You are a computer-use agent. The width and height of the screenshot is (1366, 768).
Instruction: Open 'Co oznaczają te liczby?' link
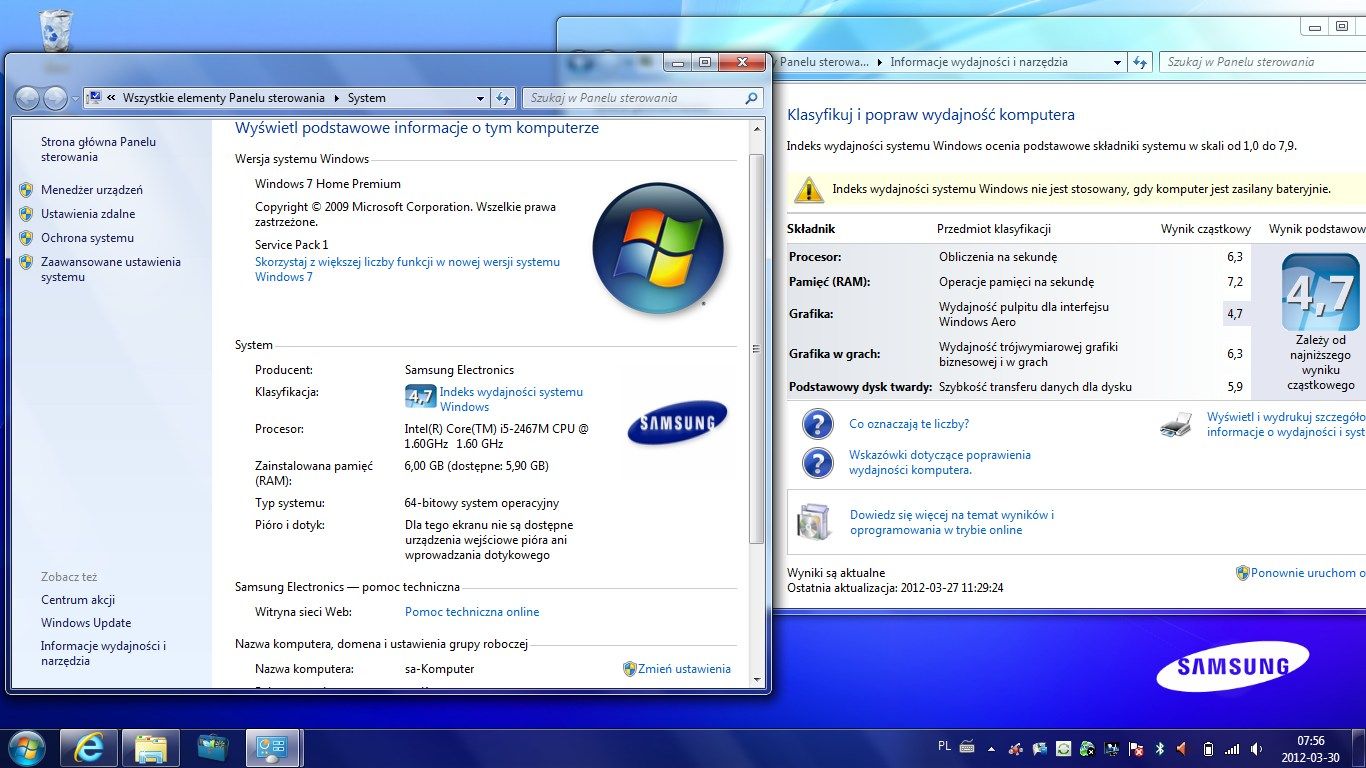[909, 424]
